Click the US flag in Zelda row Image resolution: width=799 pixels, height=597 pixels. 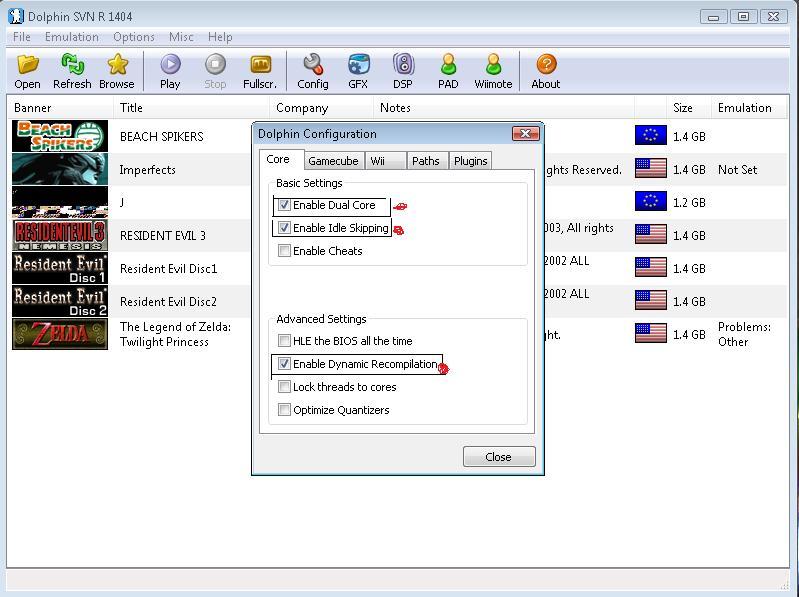coord(651,333)
